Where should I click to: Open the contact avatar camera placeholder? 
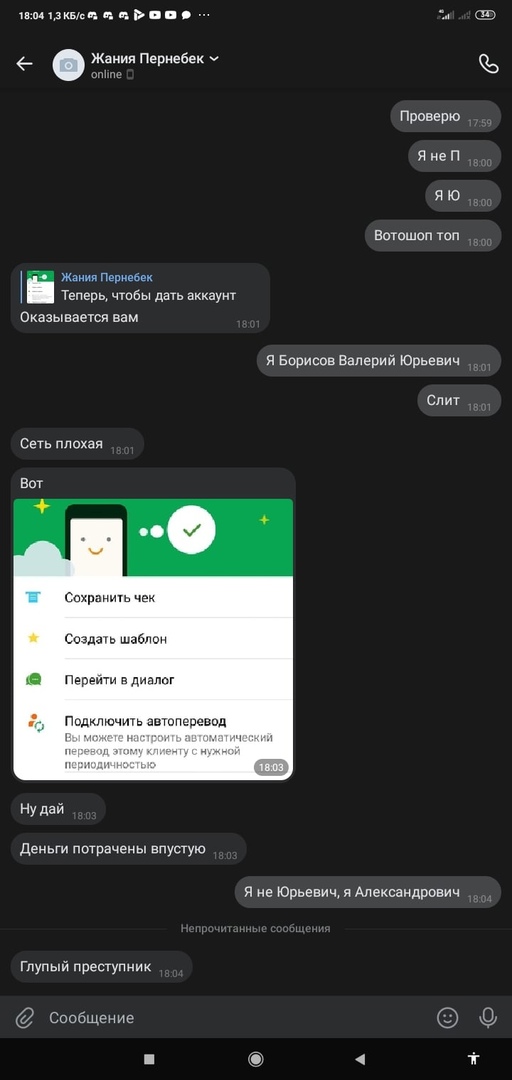tap(68, 65)
